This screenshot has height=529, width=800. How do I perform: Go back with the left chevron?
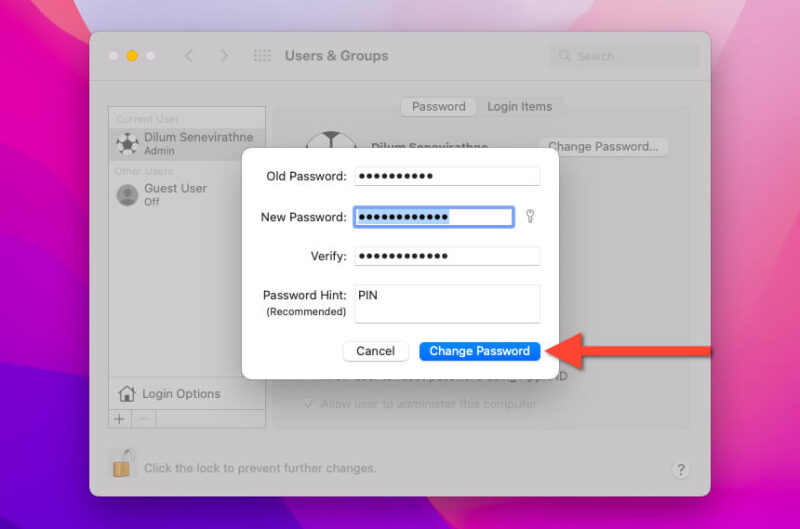(189, 56)
